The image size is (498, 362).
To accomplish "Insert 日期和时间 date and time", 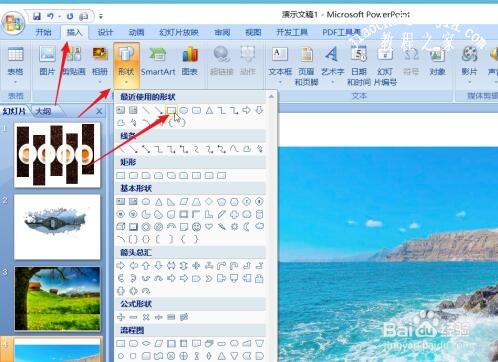I will (x=359, y=66).
